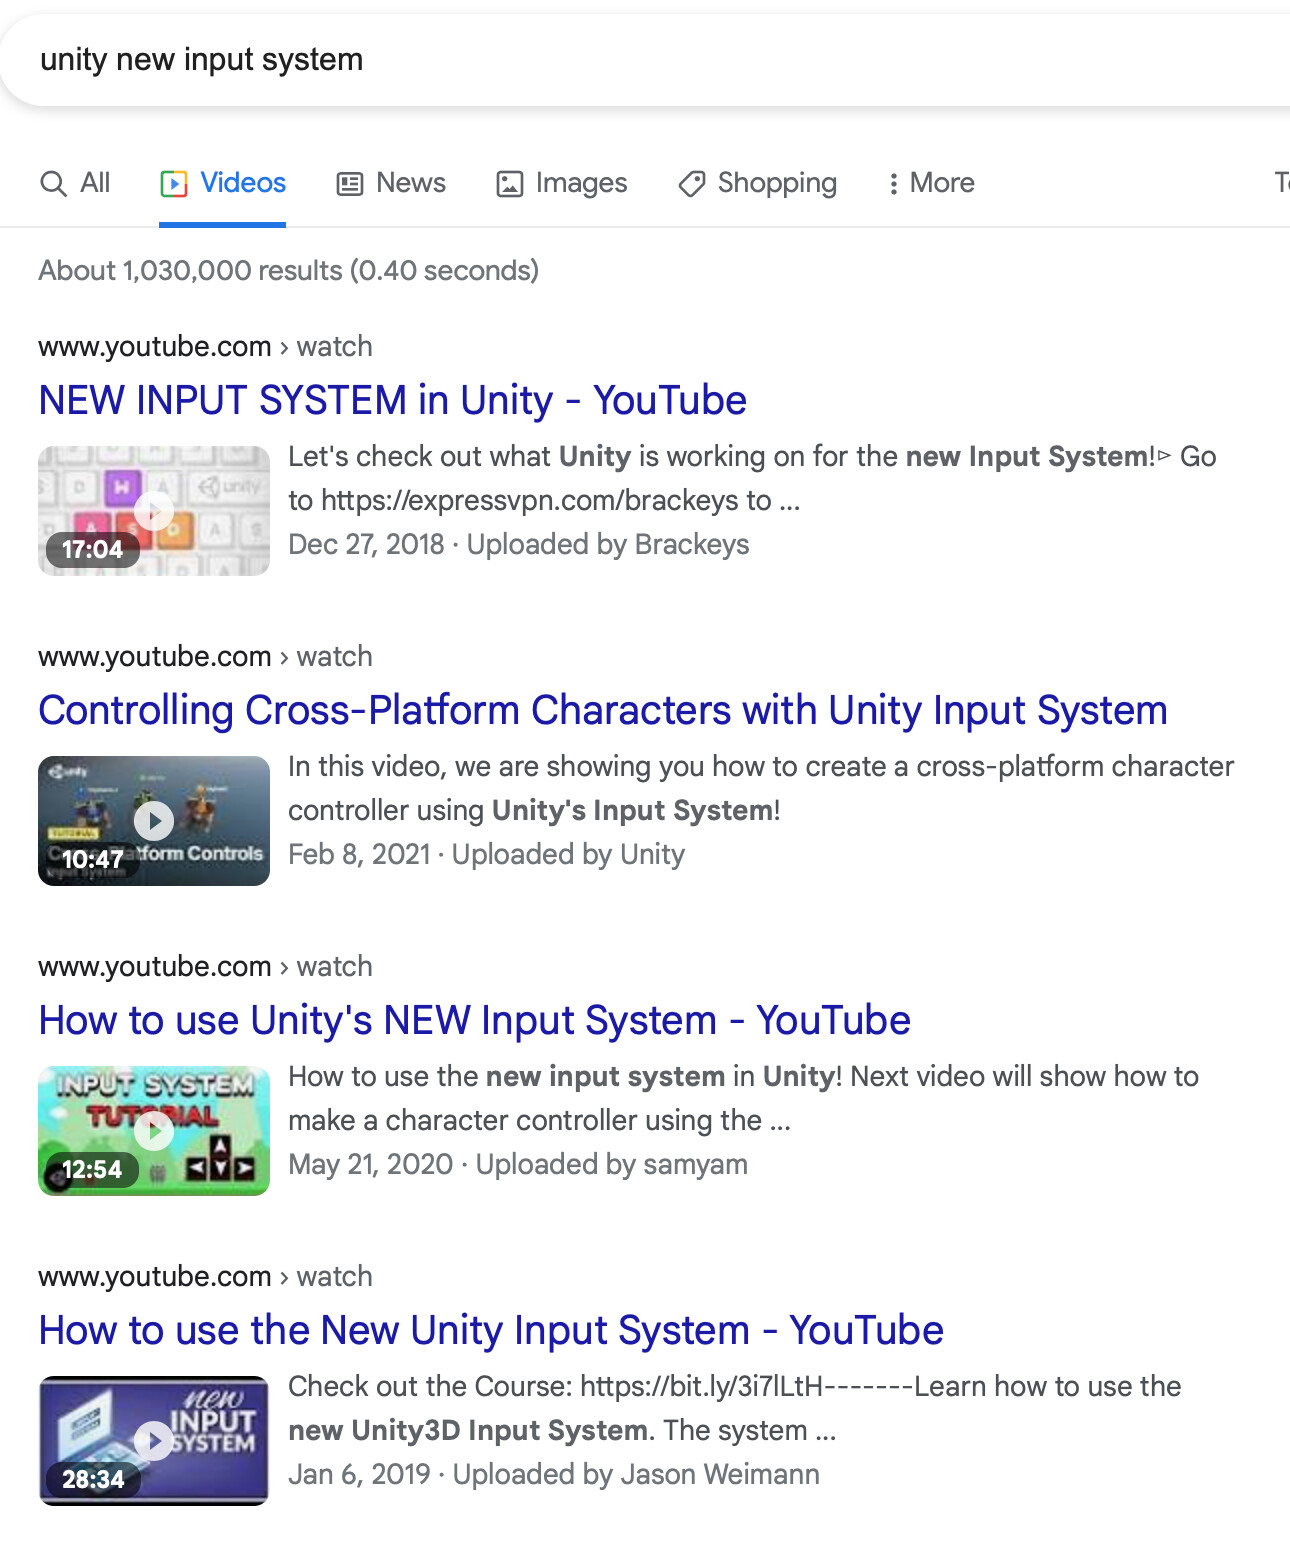Open the All results tab
The width and height of the screenshot is (1290, 1552).
75,183
